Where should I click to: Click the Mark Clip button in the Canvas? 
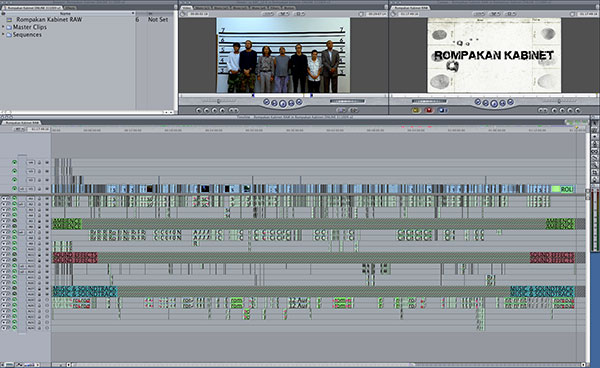pos(570,110)
